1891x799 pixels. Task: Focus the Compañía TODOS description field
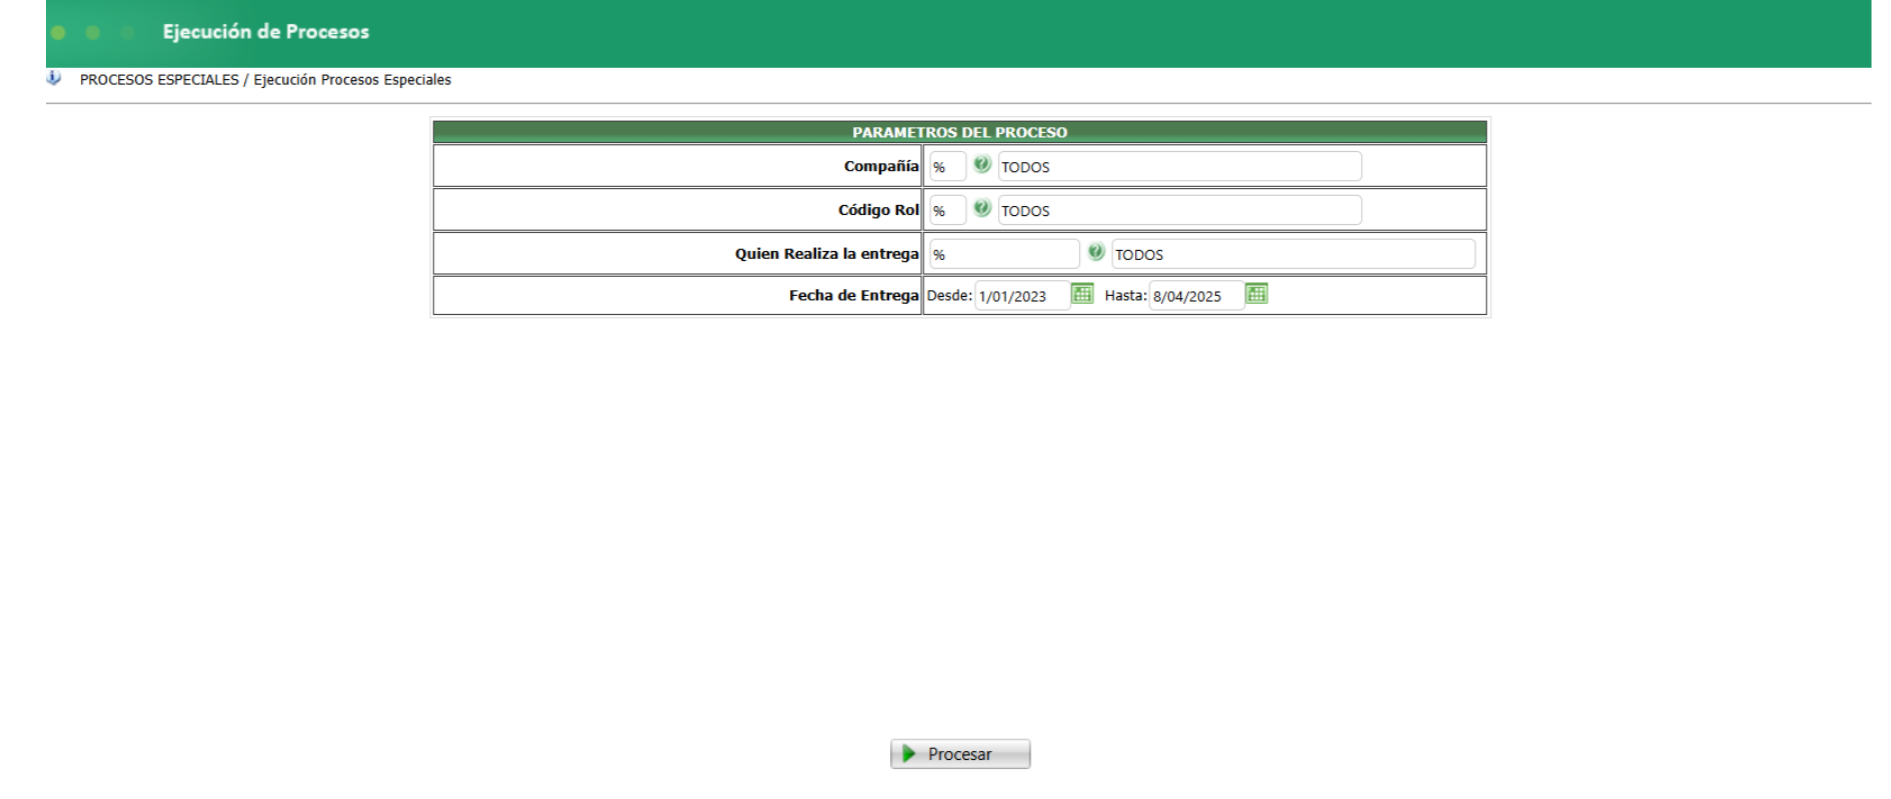point(1179,167)
